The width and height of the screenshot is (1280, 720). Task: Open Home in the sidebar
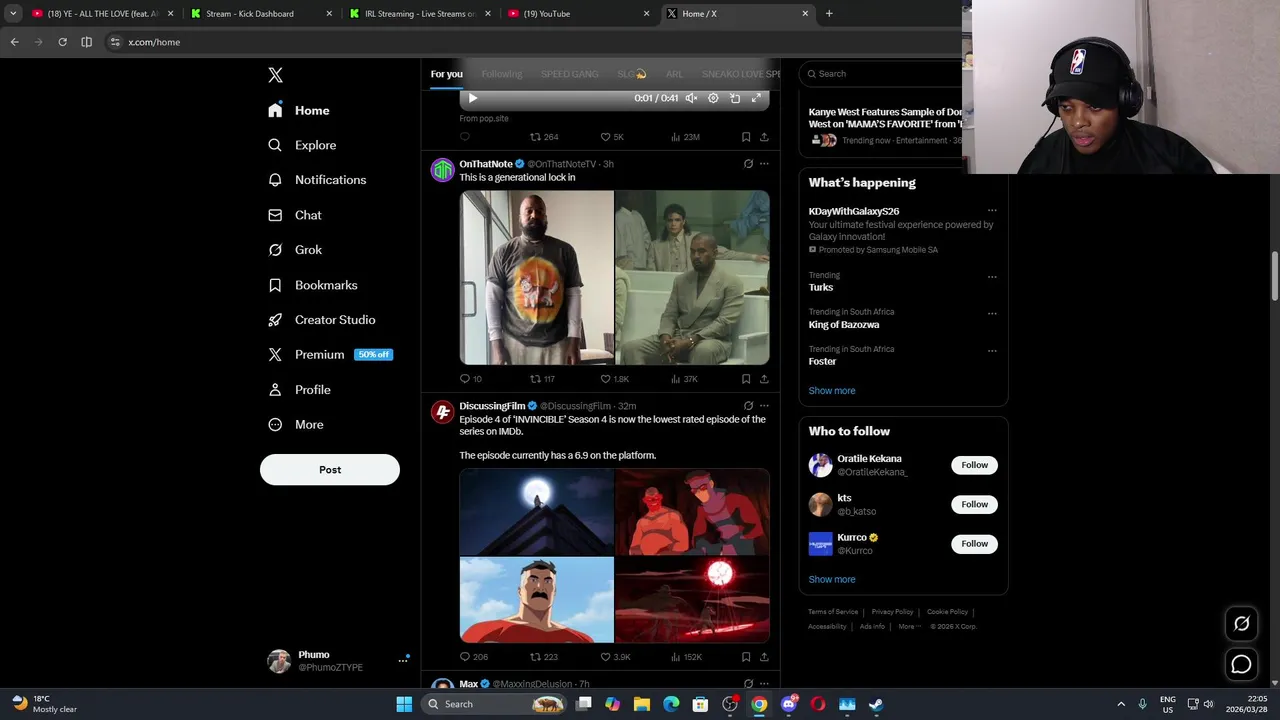coord(299,110)
